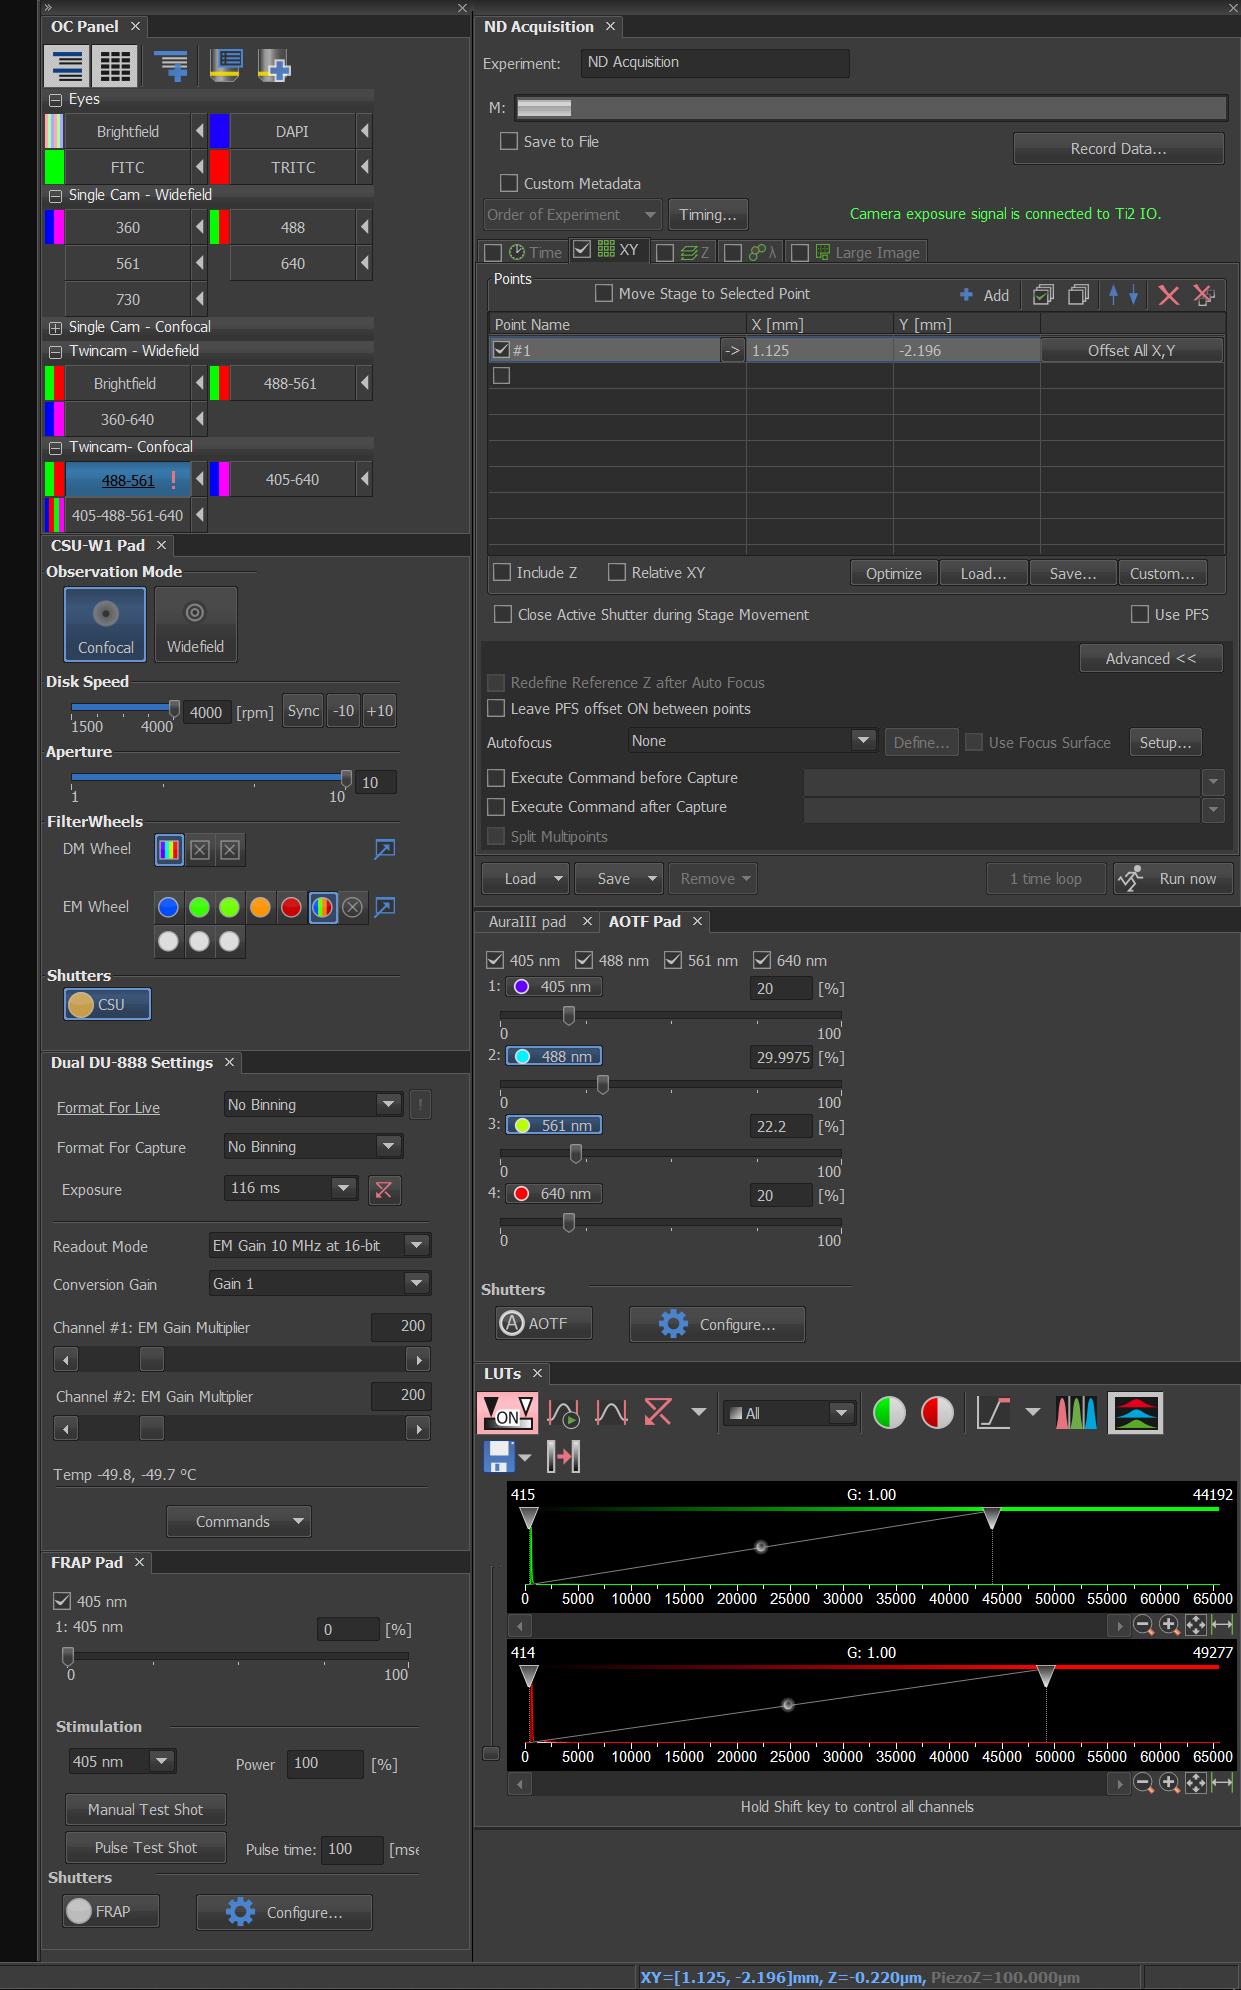The height and width of the screenshot is (1990, 1241).
Task: Click the blue EM Wheel filter
Action: click(169, 907)
